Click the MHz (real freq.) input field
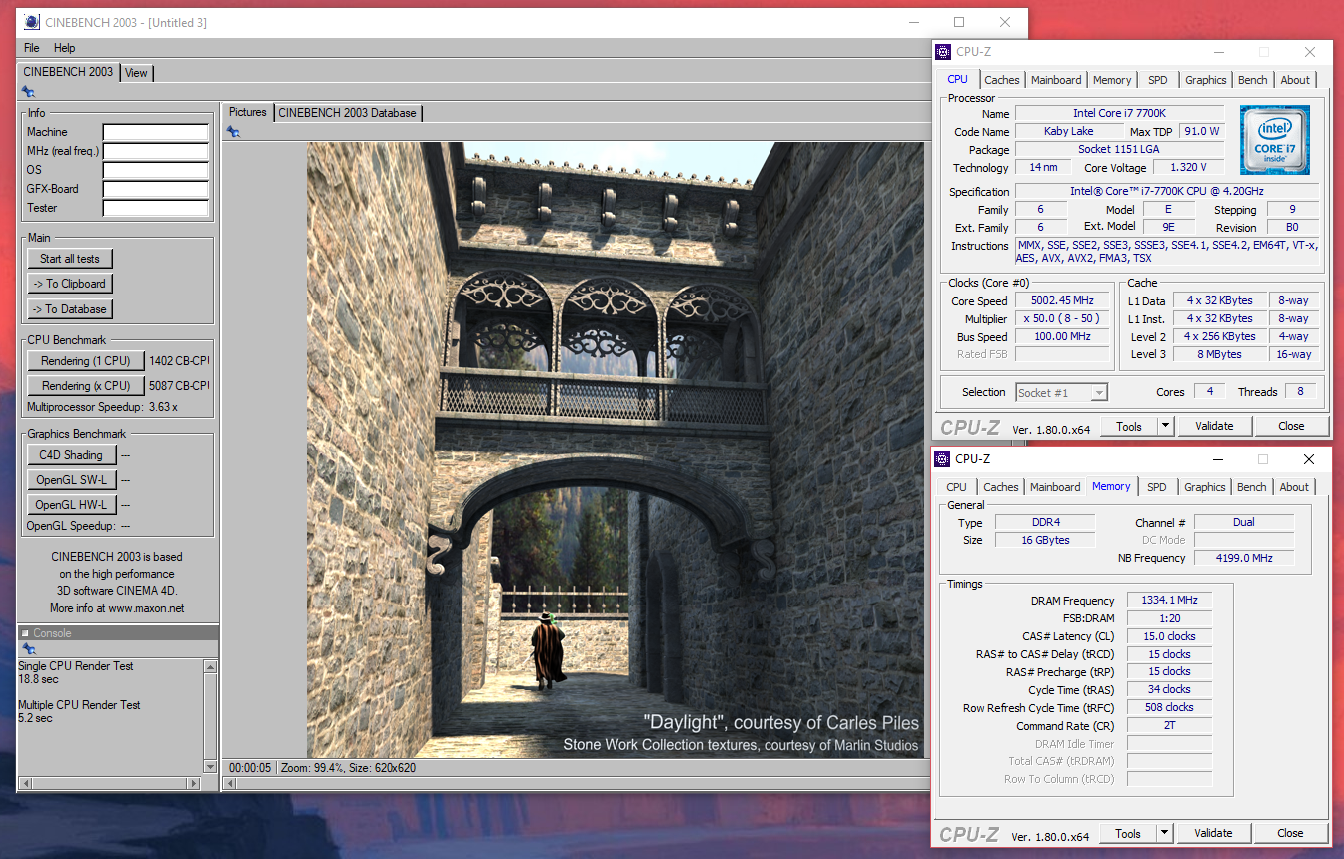The image size is (1344, 859). click(155, 151)
